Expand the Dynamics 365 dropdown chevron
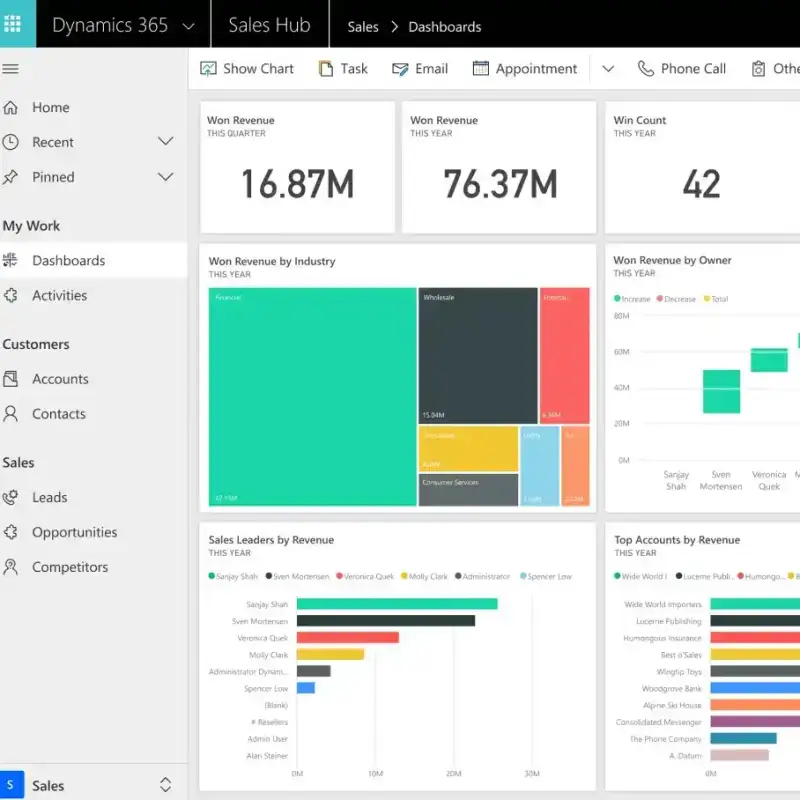800x800 pixels. [x=188, y=26]
